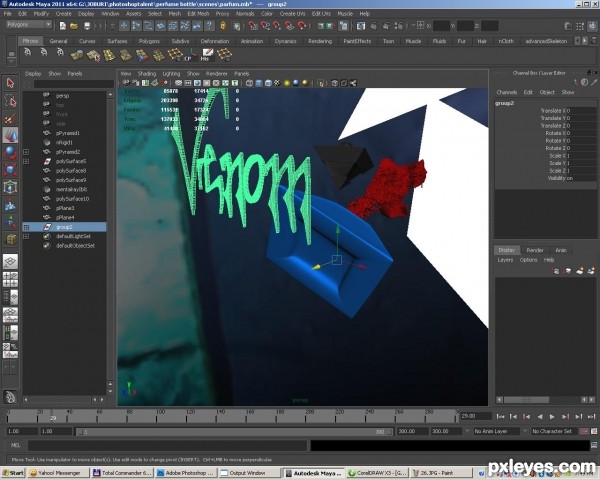
Task: Click the CP center pivot shelf icon
Action: point(190,55)
